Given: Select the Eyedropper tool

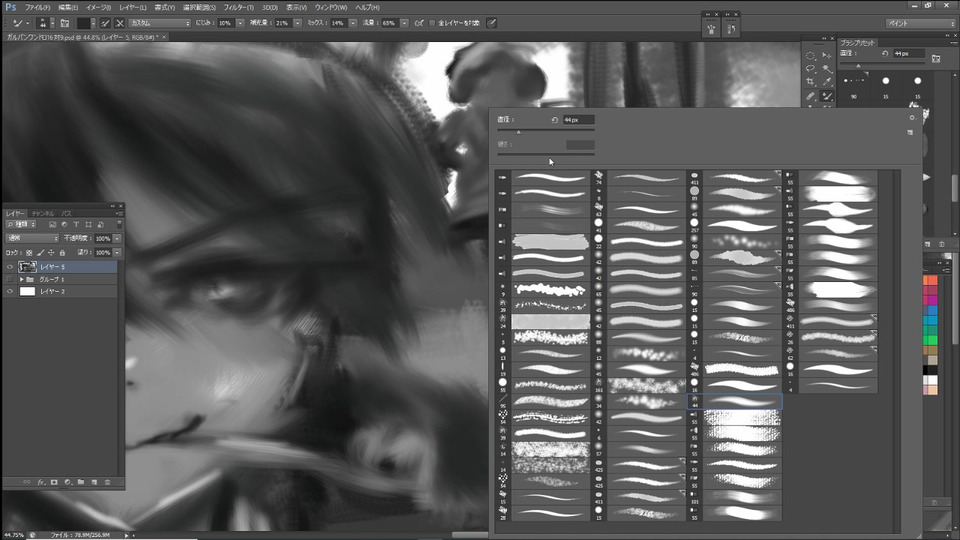Looking at the screenshot, I should (x=827, y=81).
